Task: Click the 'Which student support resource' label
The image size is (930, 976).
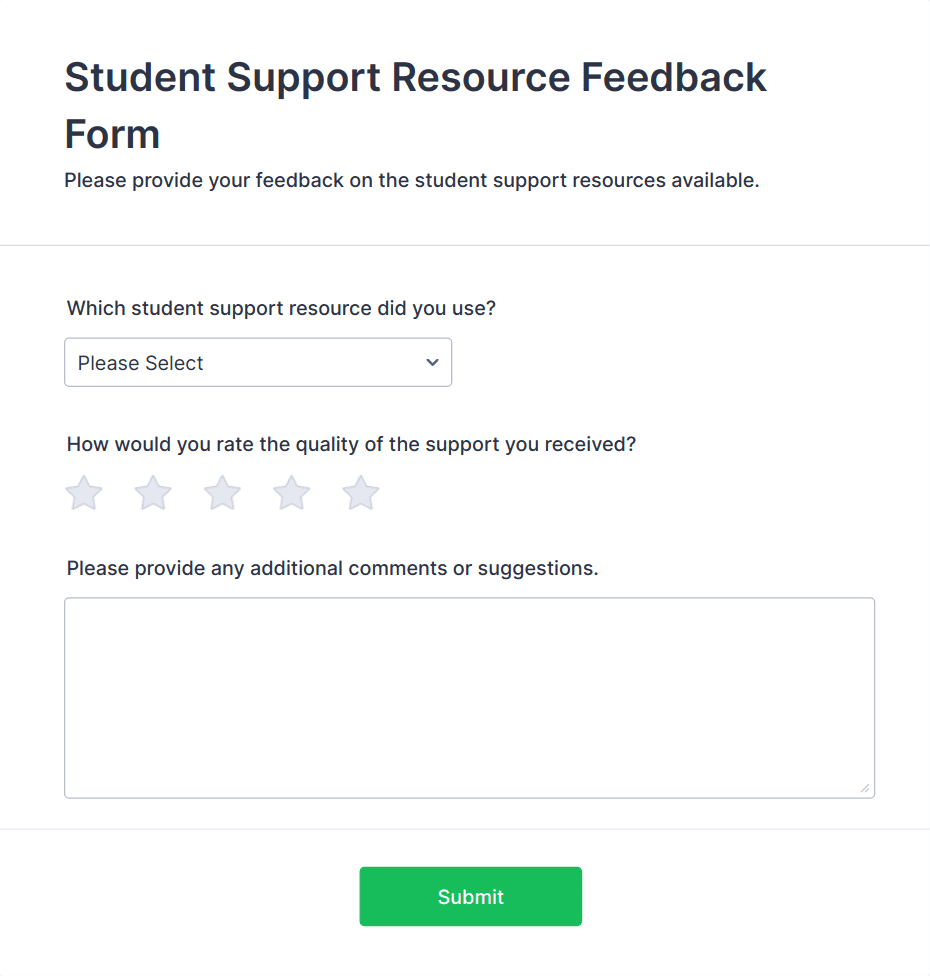Action: 281,308
